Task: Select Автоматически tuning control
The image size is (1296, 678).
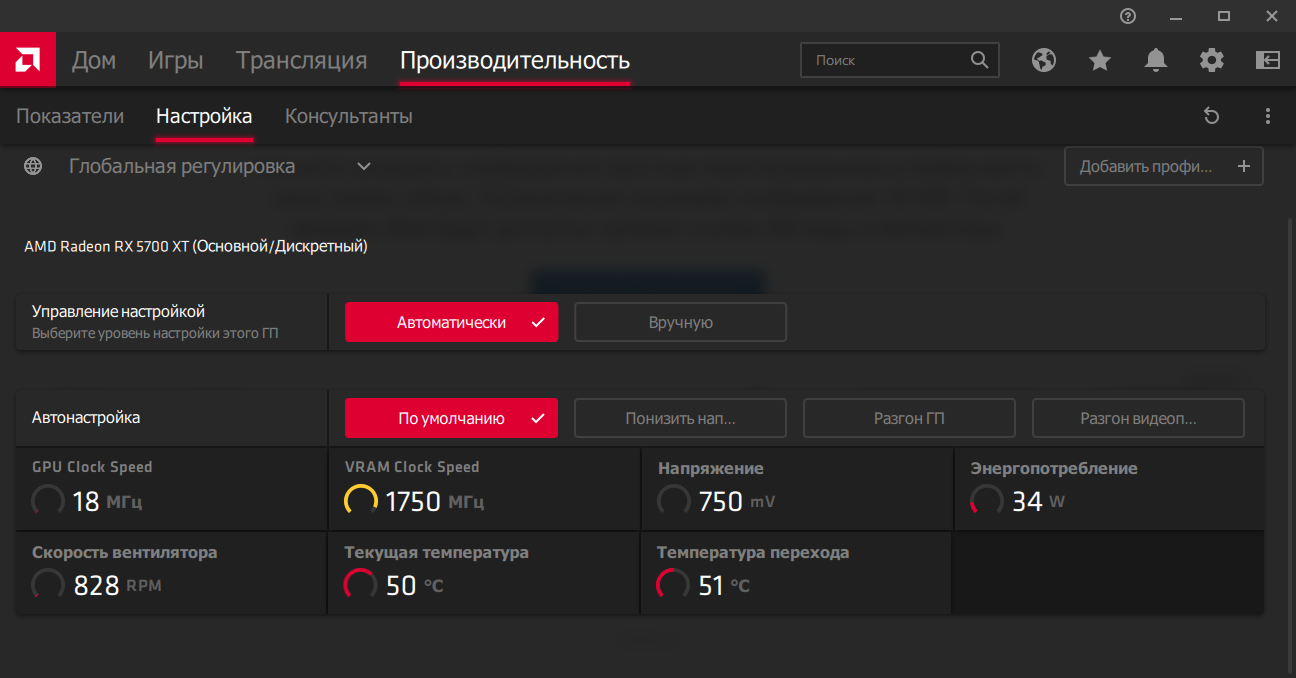Action: point(451,322)
